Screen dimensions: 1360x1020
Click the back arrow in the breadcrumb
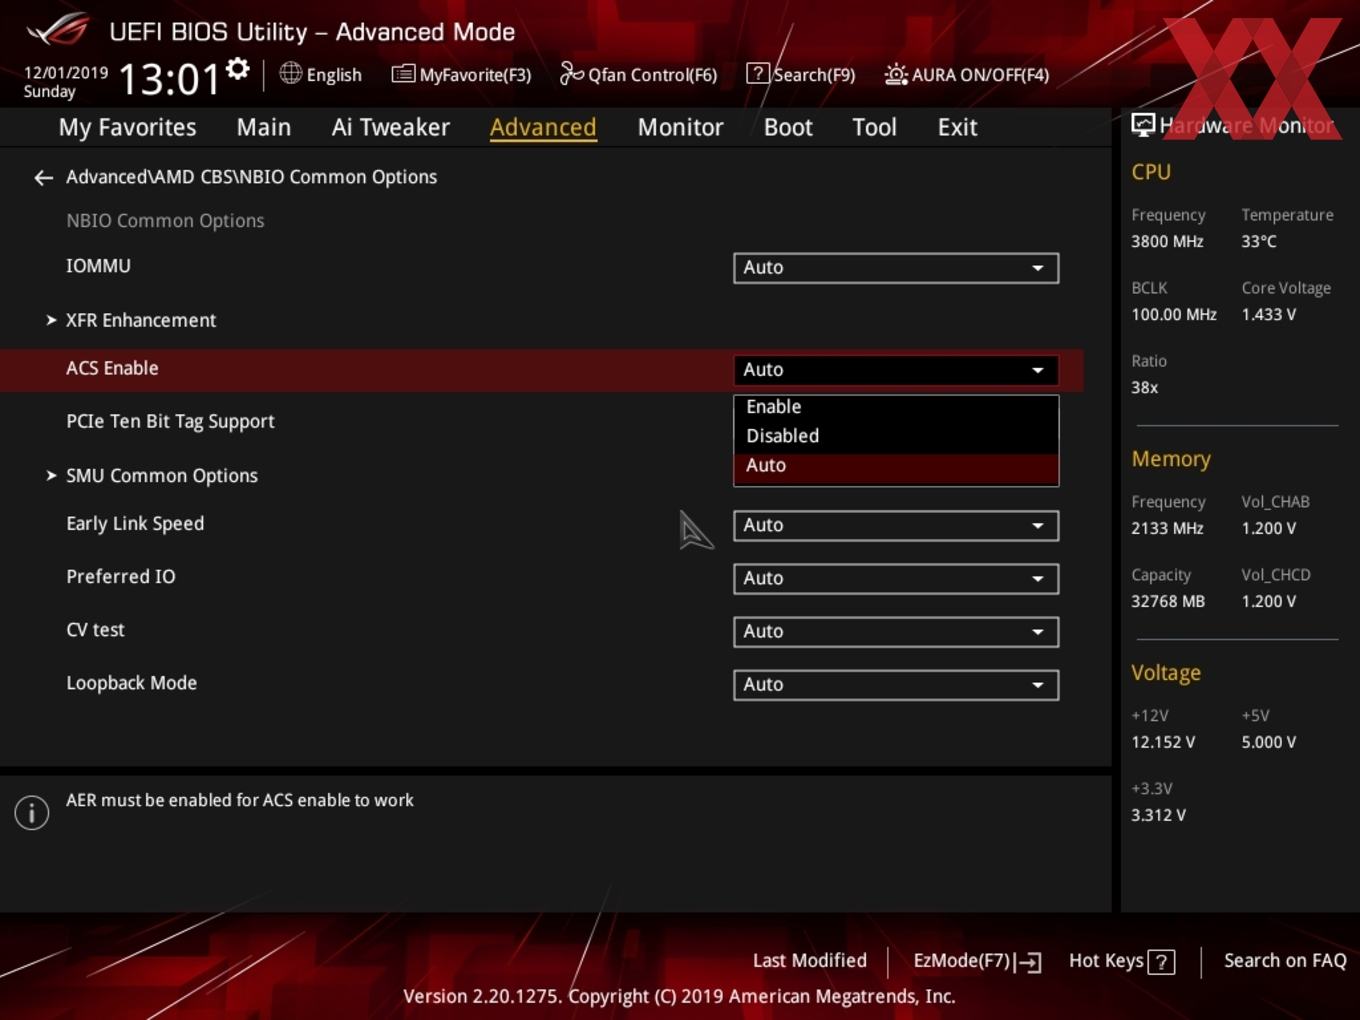(43, 178)
